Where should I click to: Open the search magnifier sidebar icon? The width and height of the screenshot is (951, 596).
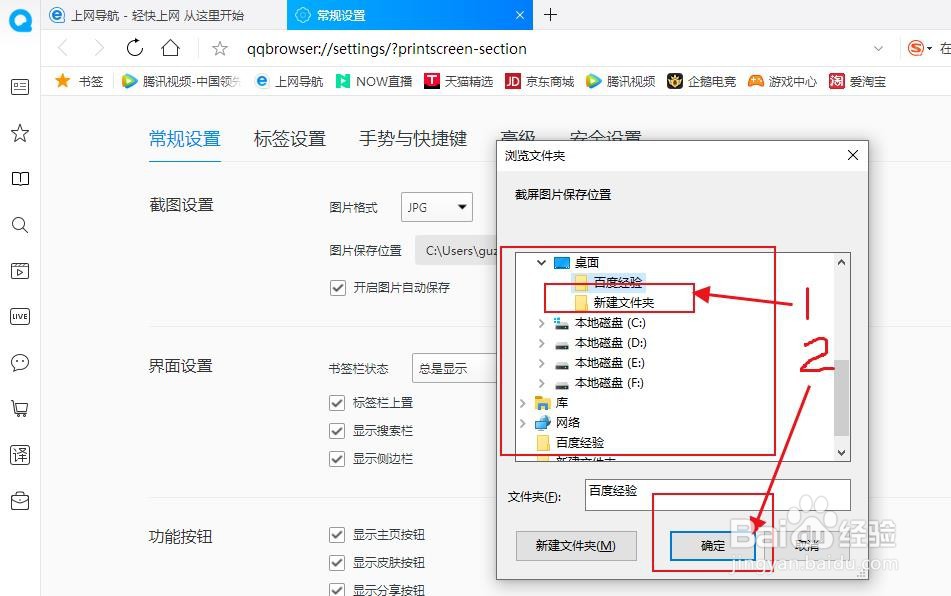click(20, 225)
